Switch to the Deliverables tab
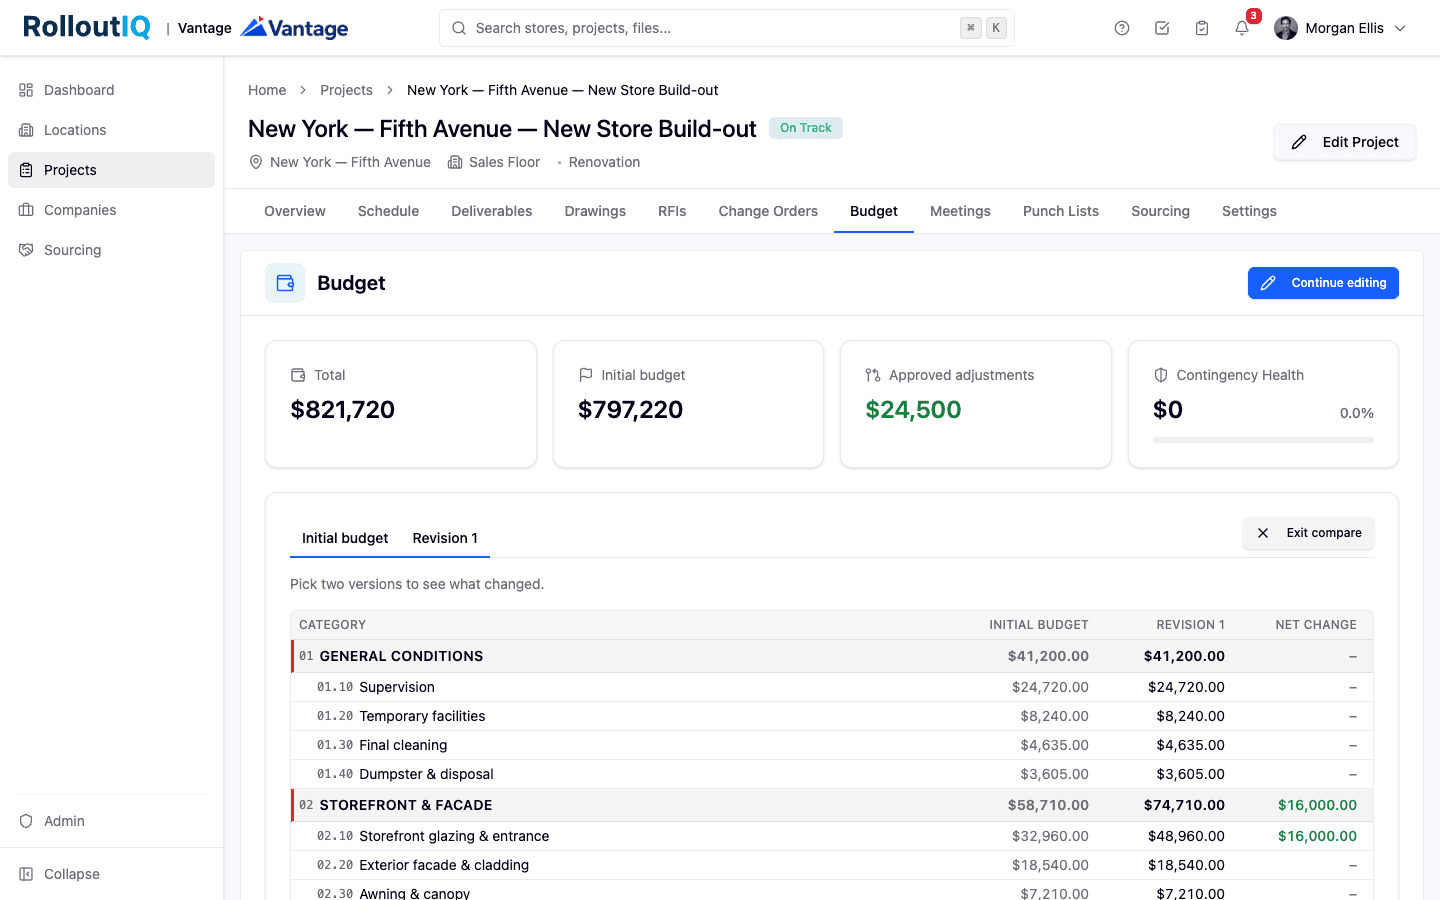 point(492,211)
